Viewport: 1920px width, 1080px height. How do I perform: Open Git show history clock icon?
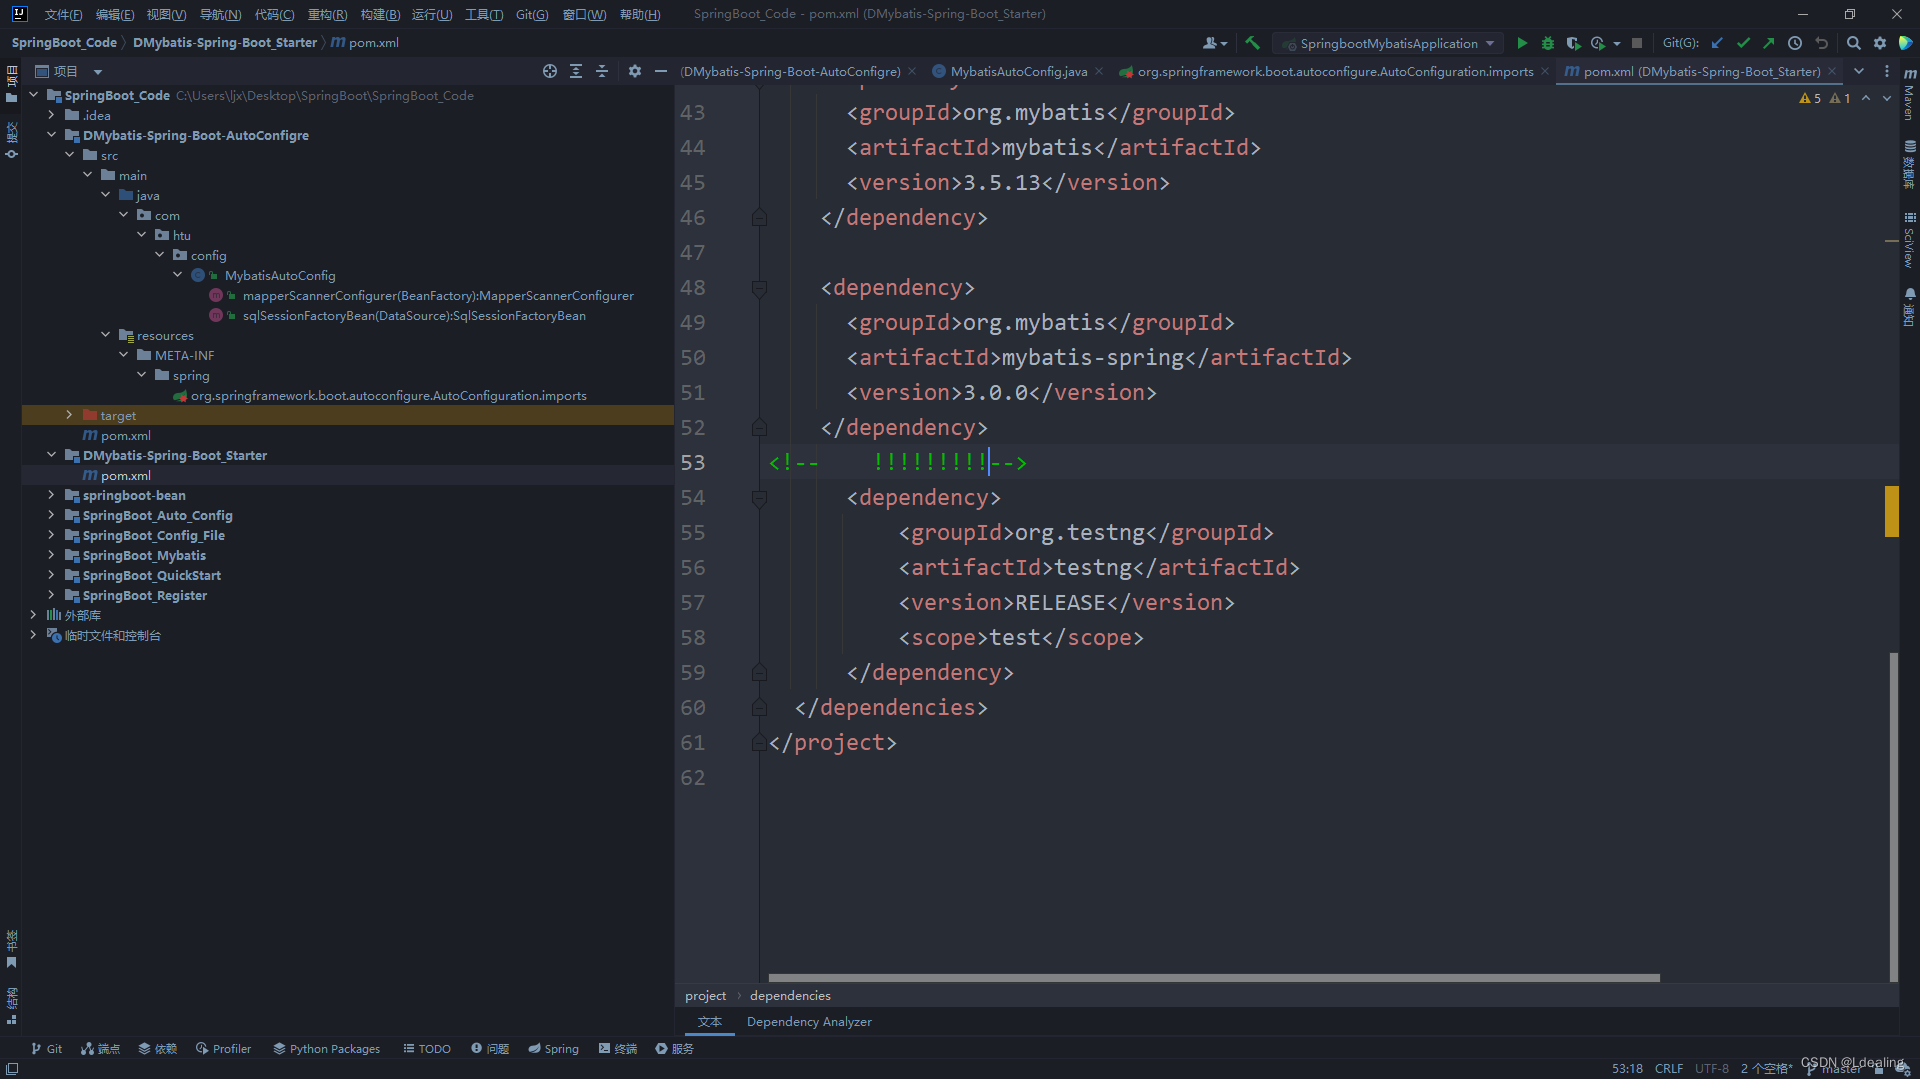(1795, 43)
